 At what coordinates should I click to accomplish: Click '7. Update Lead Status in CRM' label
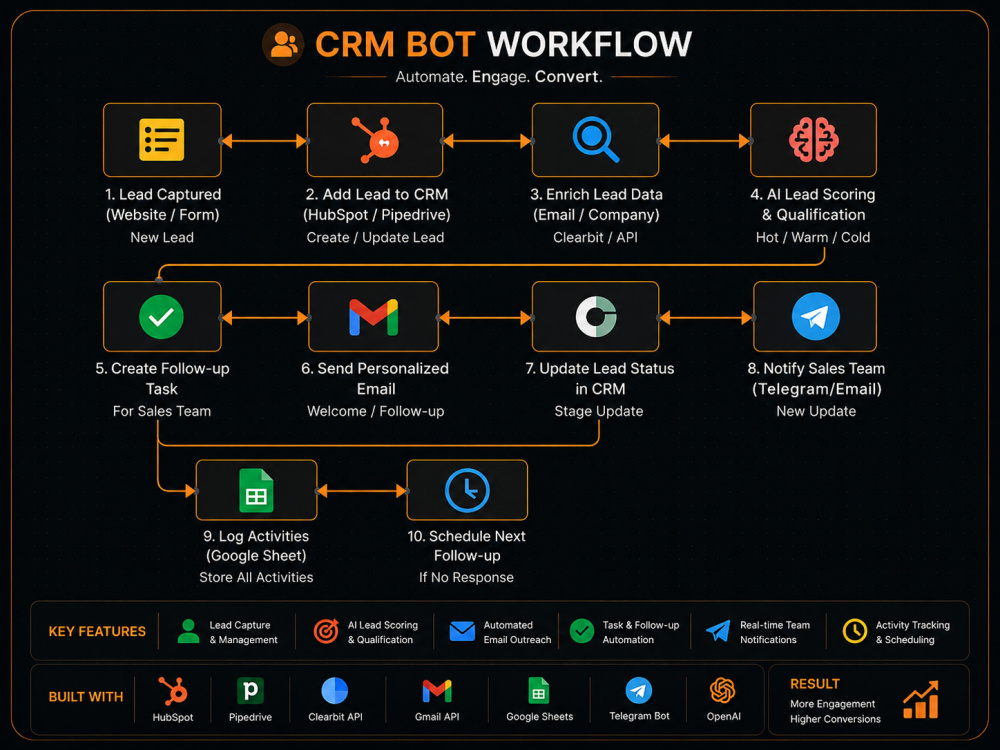click(x=599, y=379)
